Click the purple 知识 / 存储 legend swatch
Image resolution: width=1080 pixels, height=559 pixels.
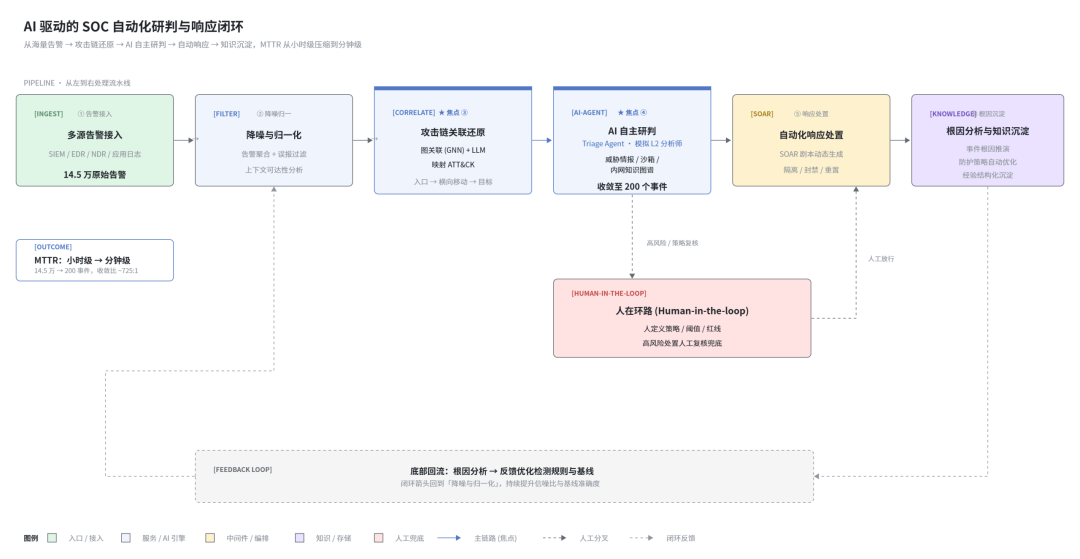pyautogui.click(x=300, y=538)
